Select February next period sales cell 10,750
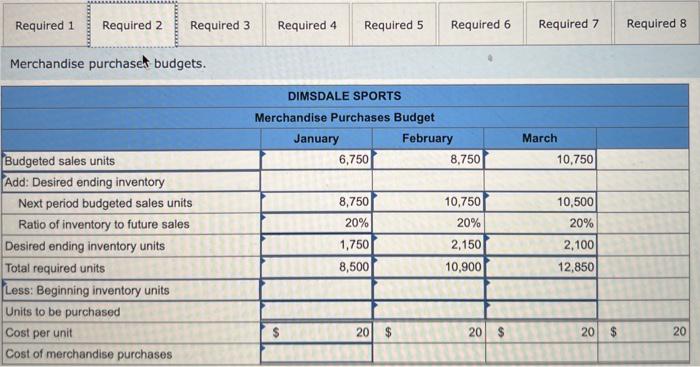Viewport: 700px width, 367px height. [x=428, y=202]
